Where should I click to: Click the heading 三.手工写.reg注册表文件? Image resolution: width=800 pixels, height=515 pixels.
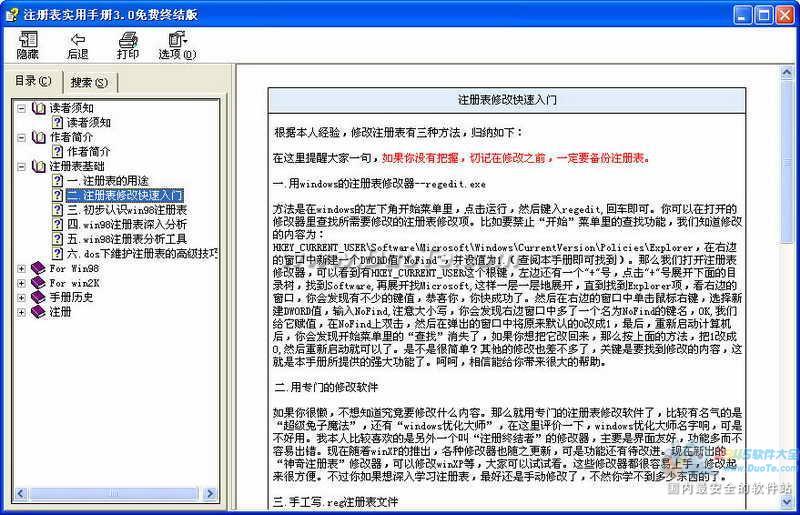coord(335,502)
